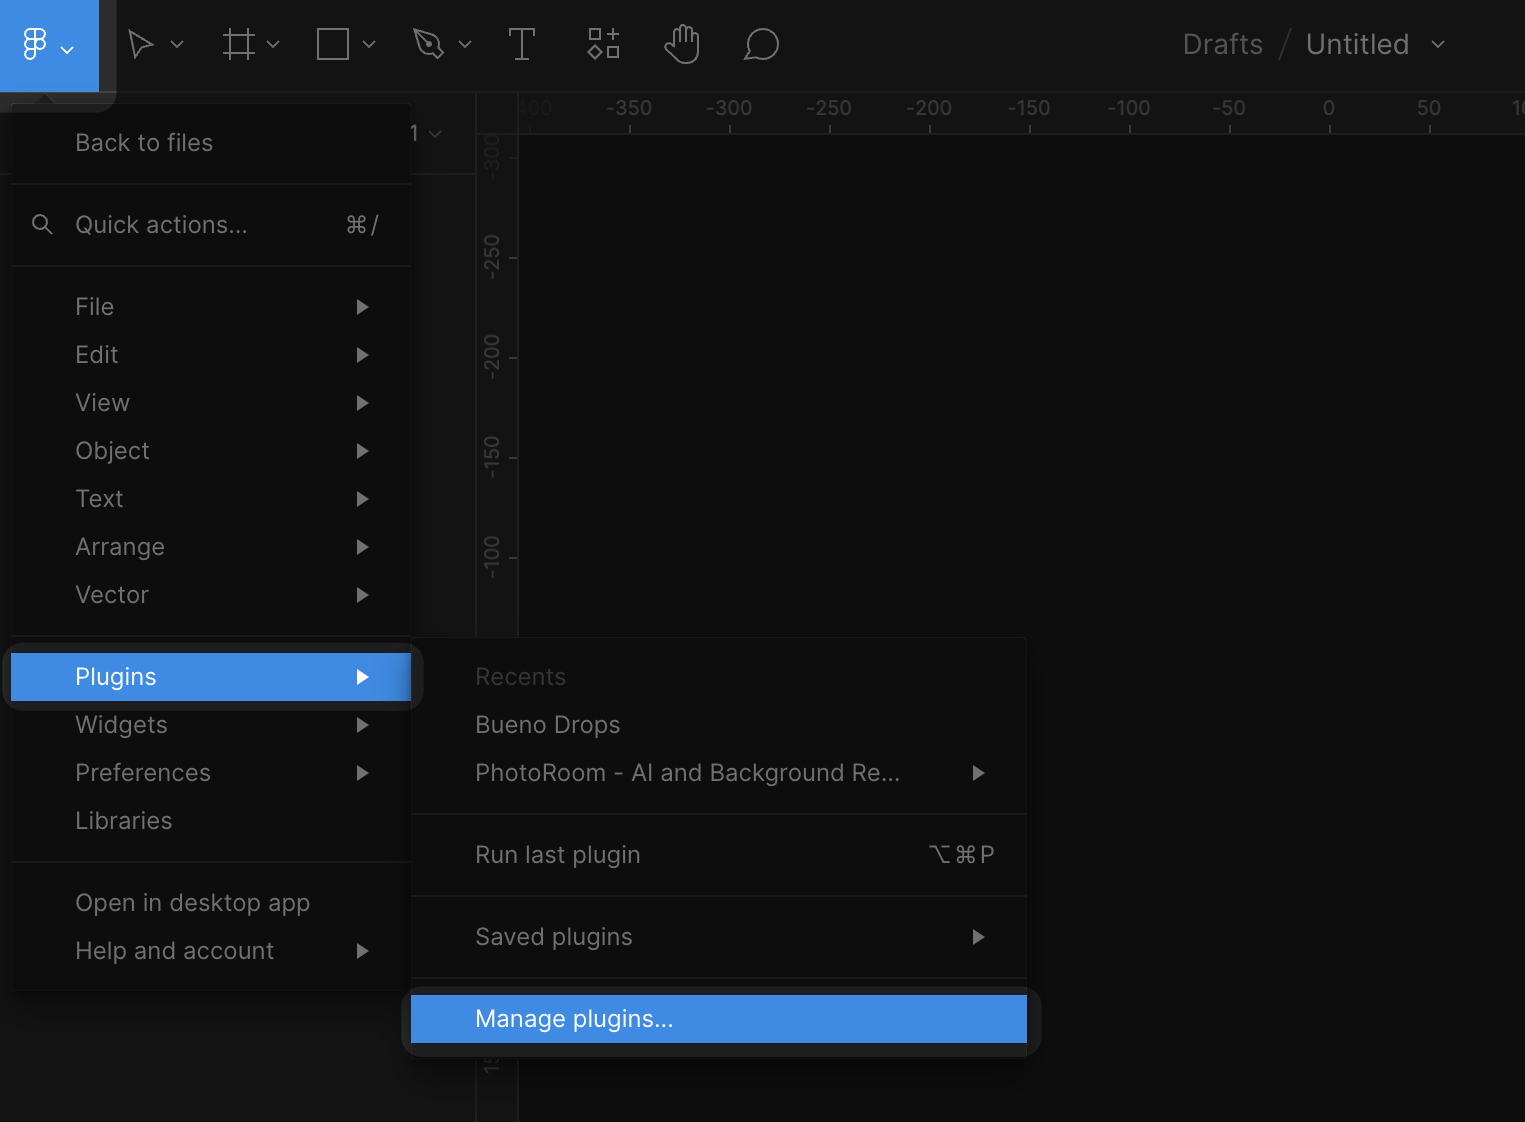The height and width of the screenshot is (1122, 1525).
Task: Run the Bueno Drops plugin
Action: pyautogui.click(x=547, y=725)
